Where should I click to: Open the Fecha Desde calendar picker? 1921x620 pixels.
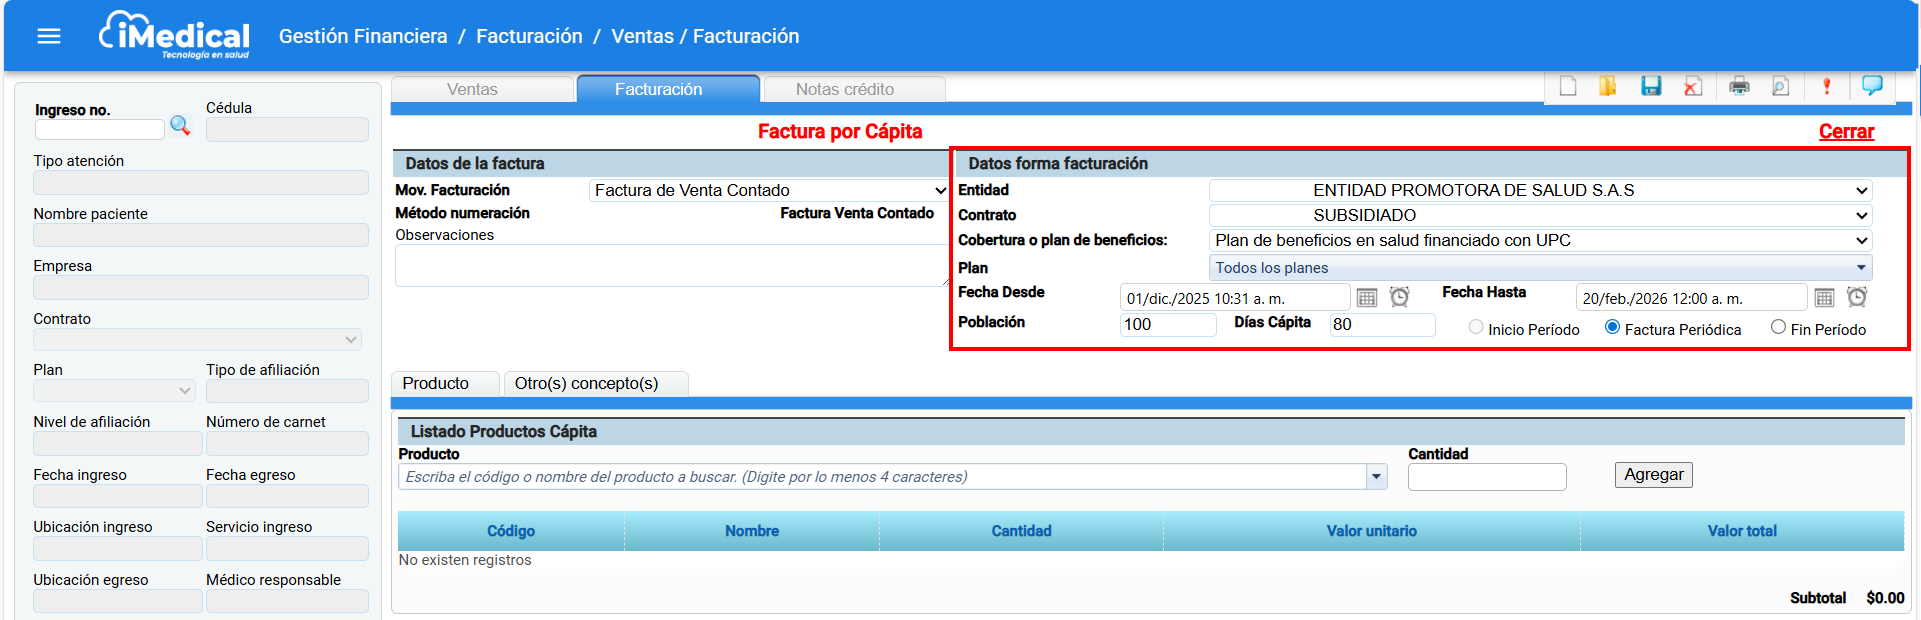(x=1367, y=298)
